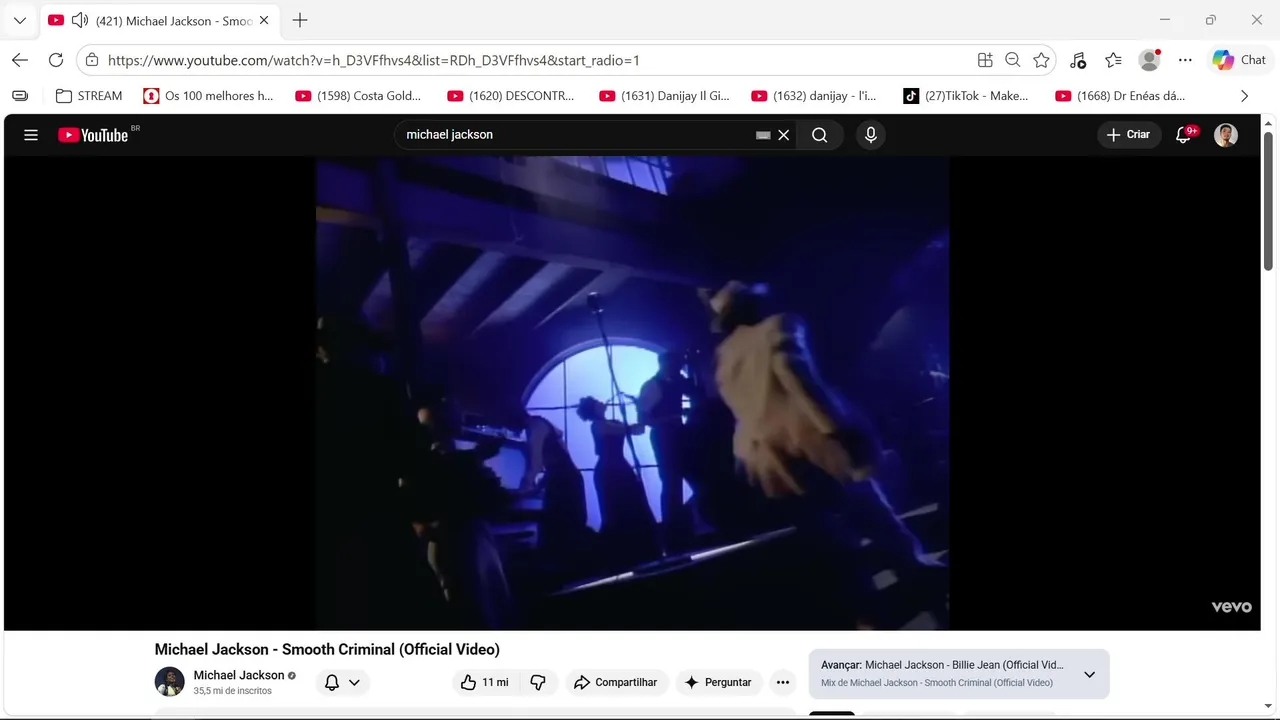
Task: Open the Dr Enéas bookmark
Action: pyautogui.click(x=1121, y=96)
